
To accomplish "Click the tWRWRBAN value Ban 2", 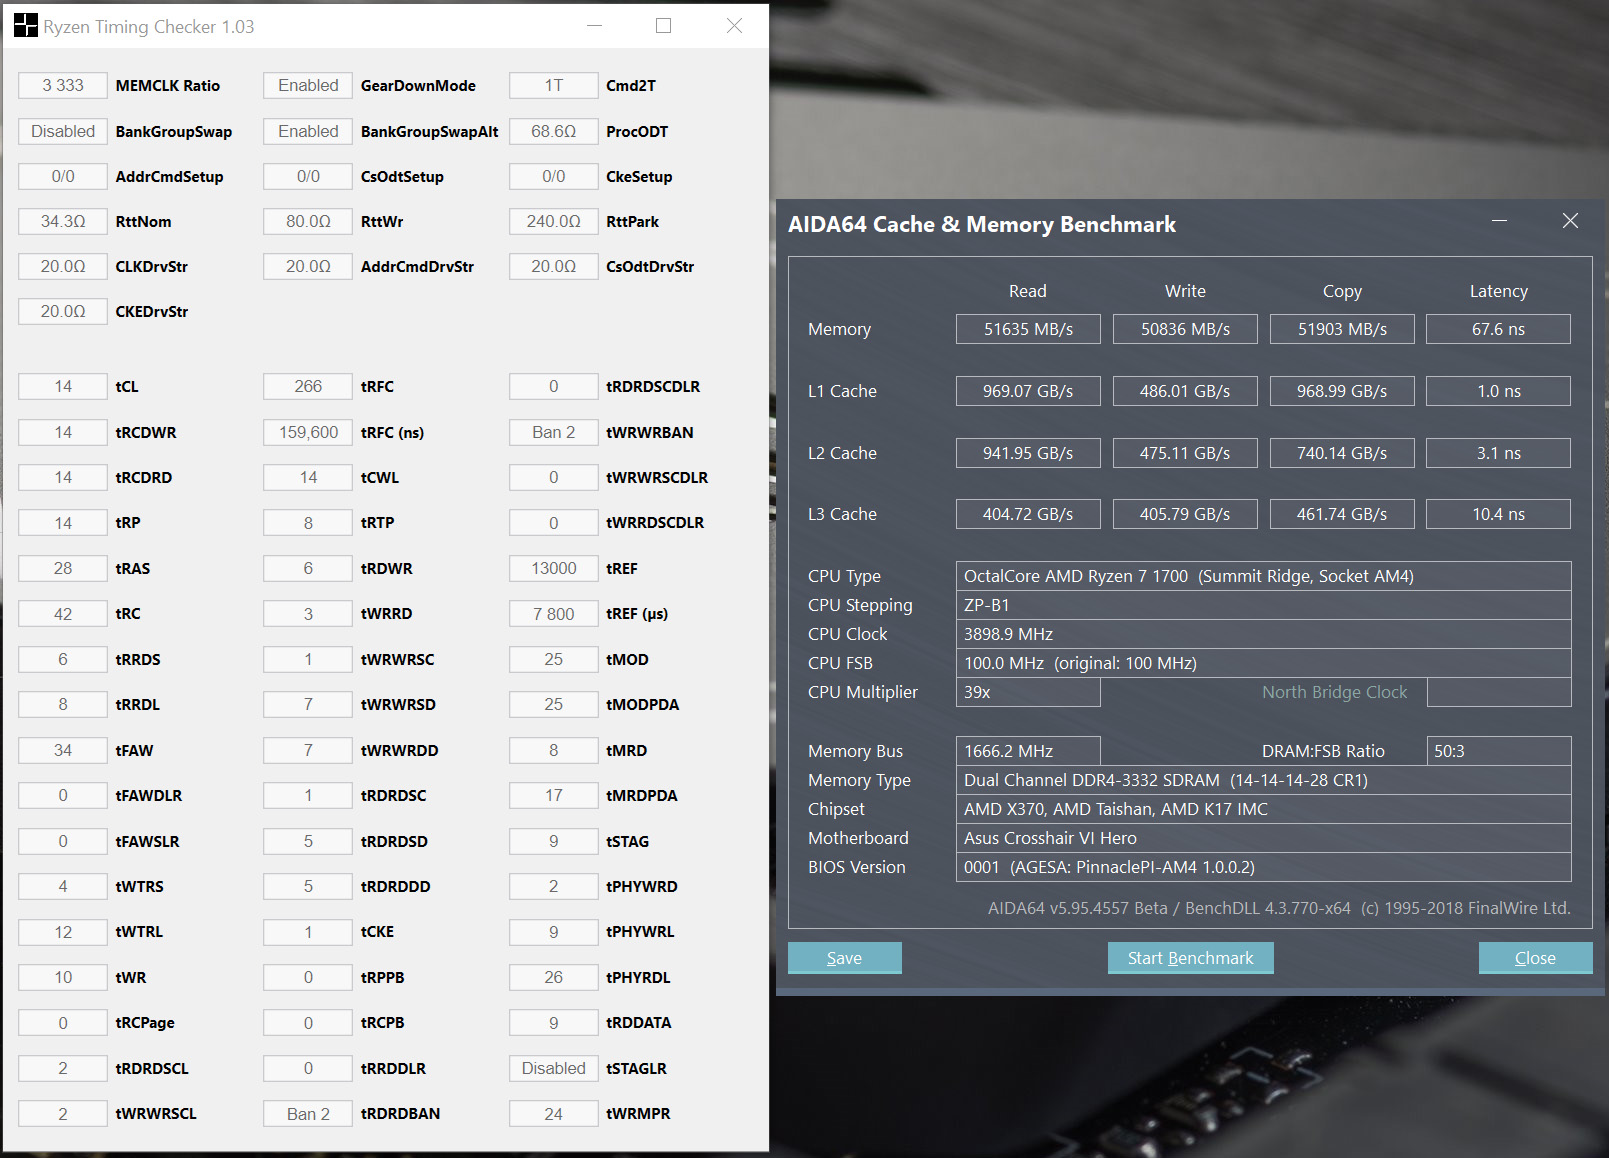I will pyautogui.click(x=553, y=432).
